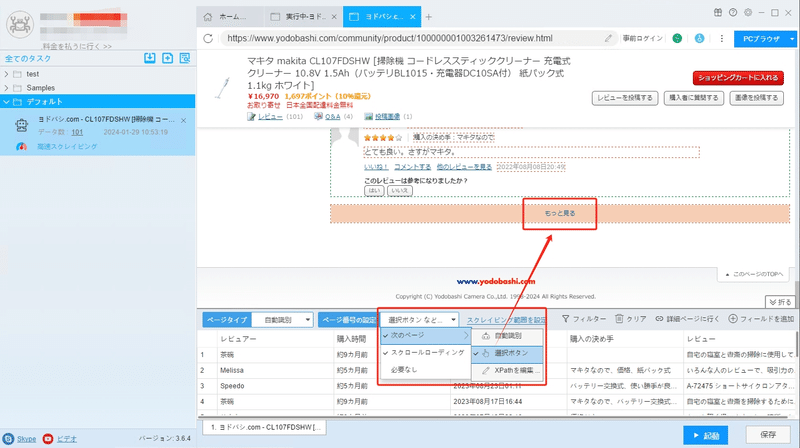Viewport: 800px width, 448px height.
Task: Click スクレイピング範囲を設定 link
Action: pos(506,320)
